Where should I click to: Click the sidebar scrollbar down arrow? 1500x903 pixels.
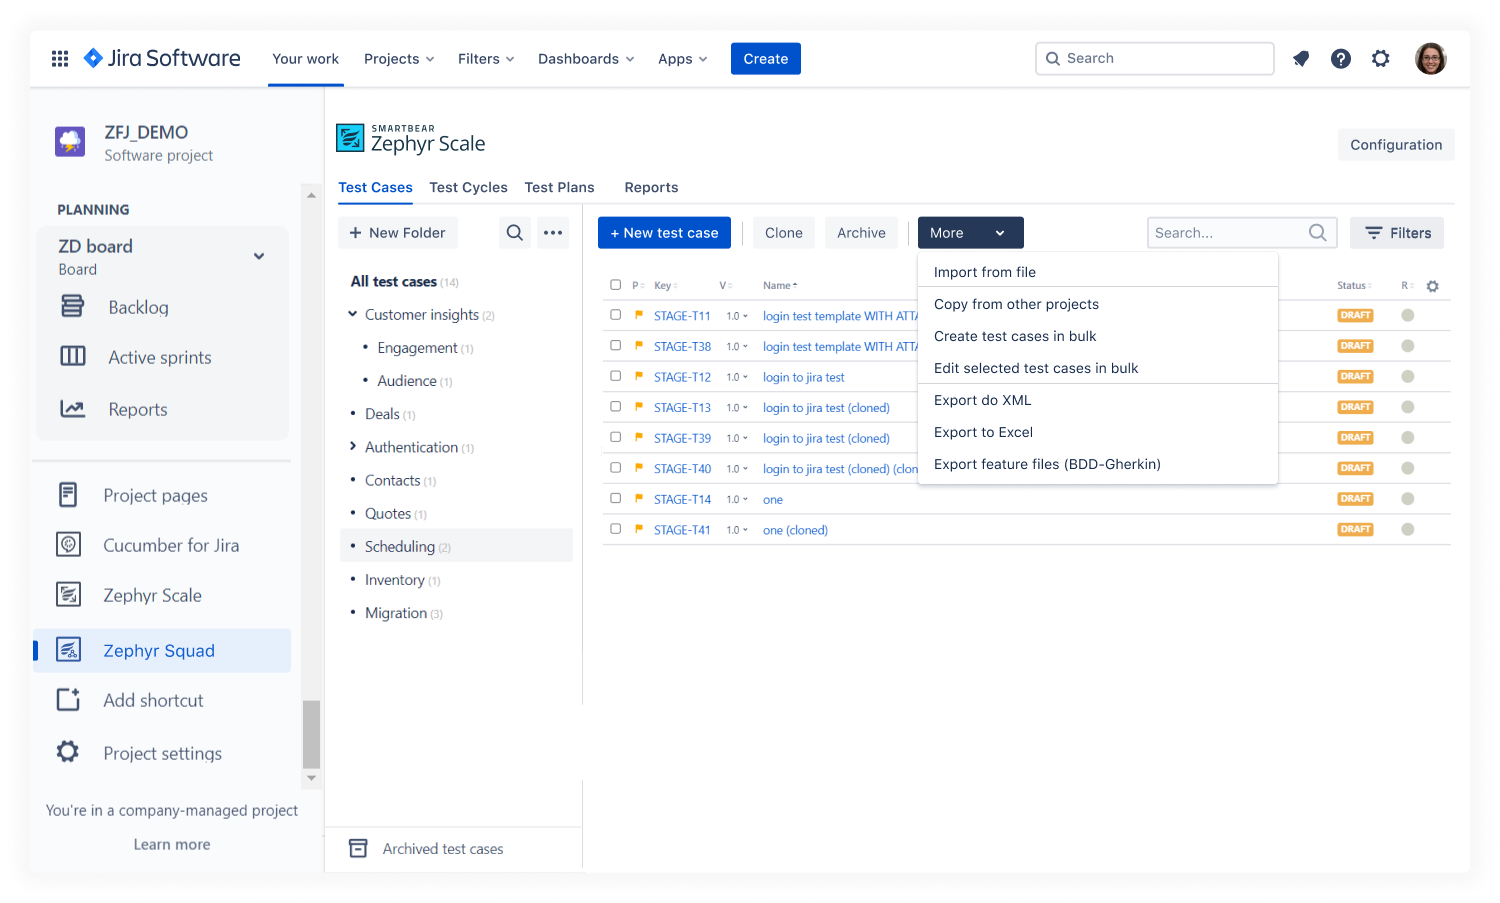pyautogui.click(x=311, y=778)
